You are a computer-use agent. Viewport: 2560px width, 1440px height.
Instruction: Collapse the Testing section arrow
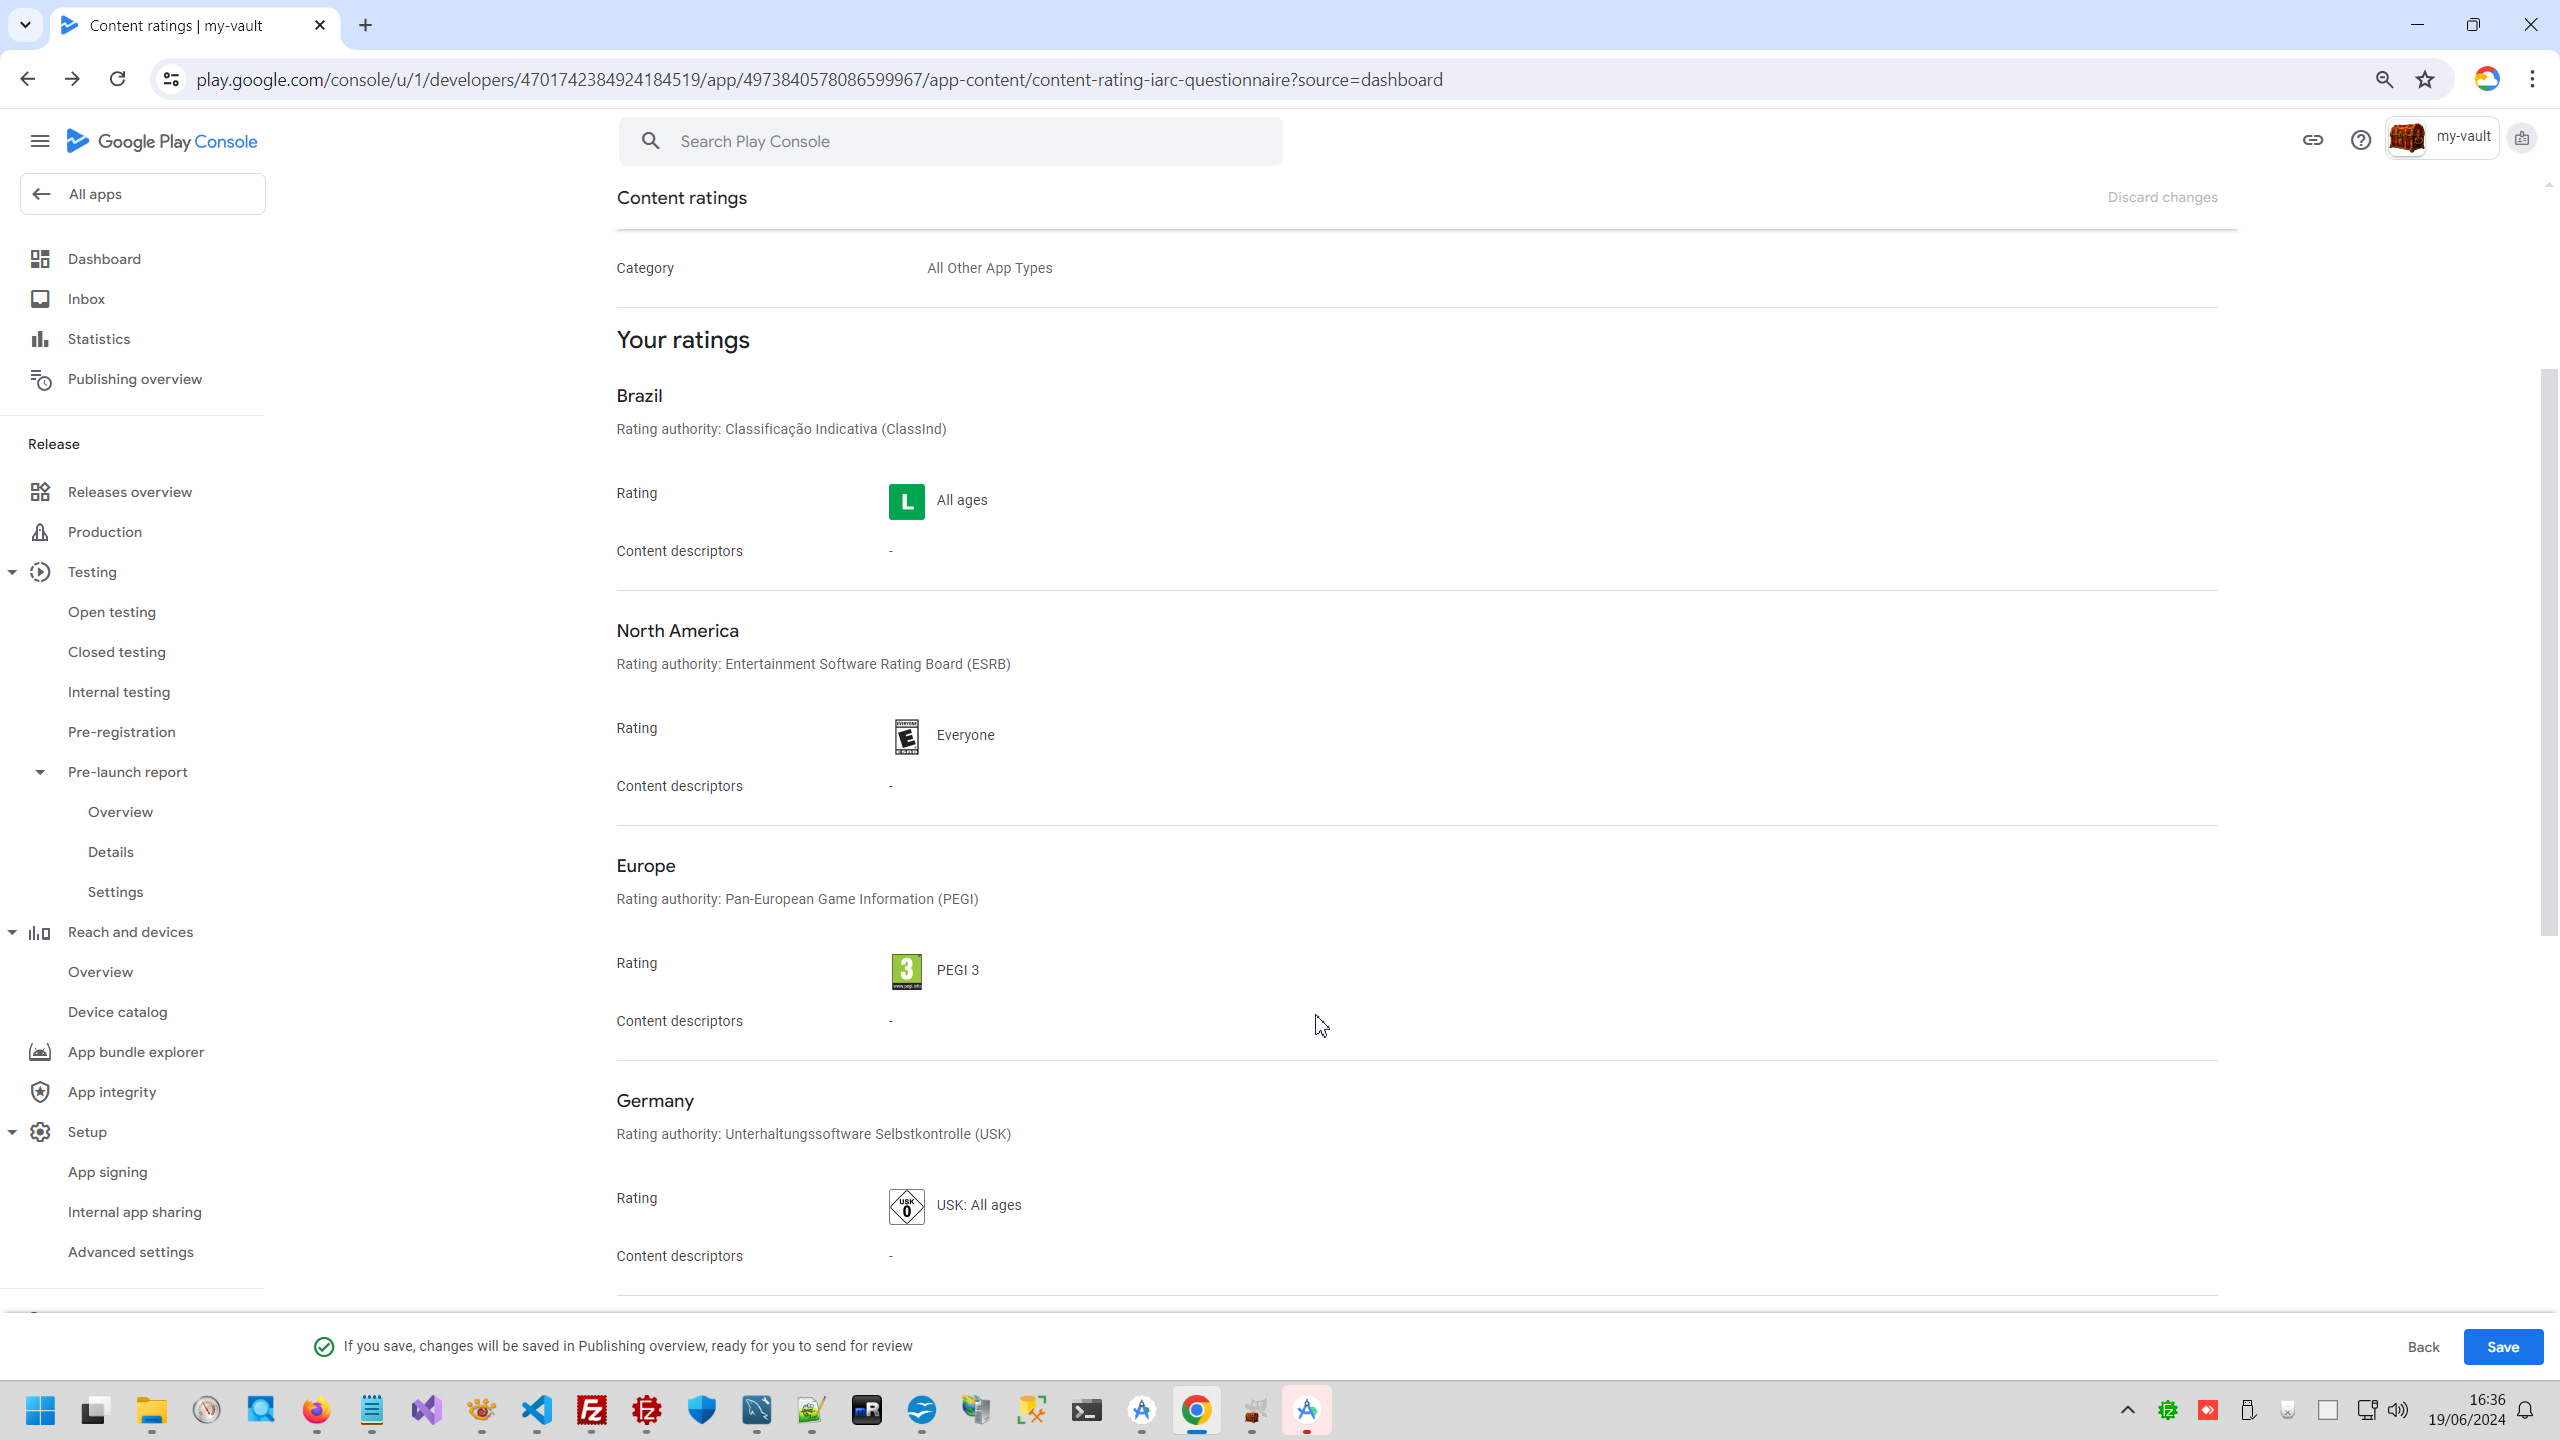coord(12,572)
